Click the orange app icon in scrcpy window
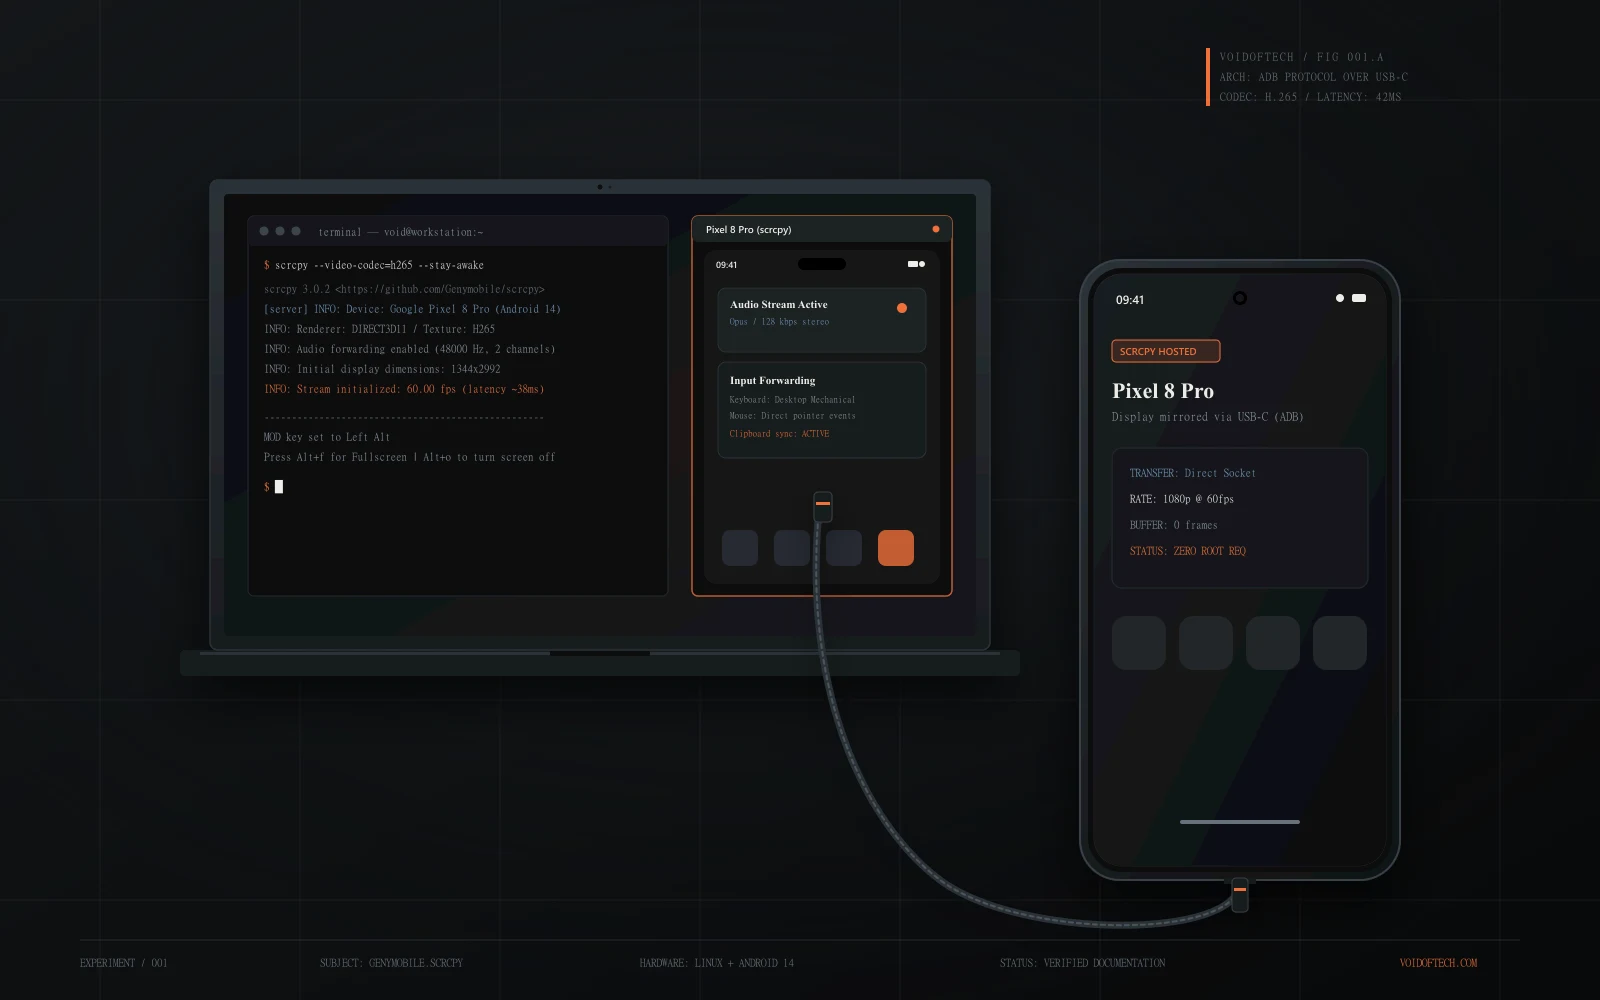The image size is (1600, 1000). (895, 548)
